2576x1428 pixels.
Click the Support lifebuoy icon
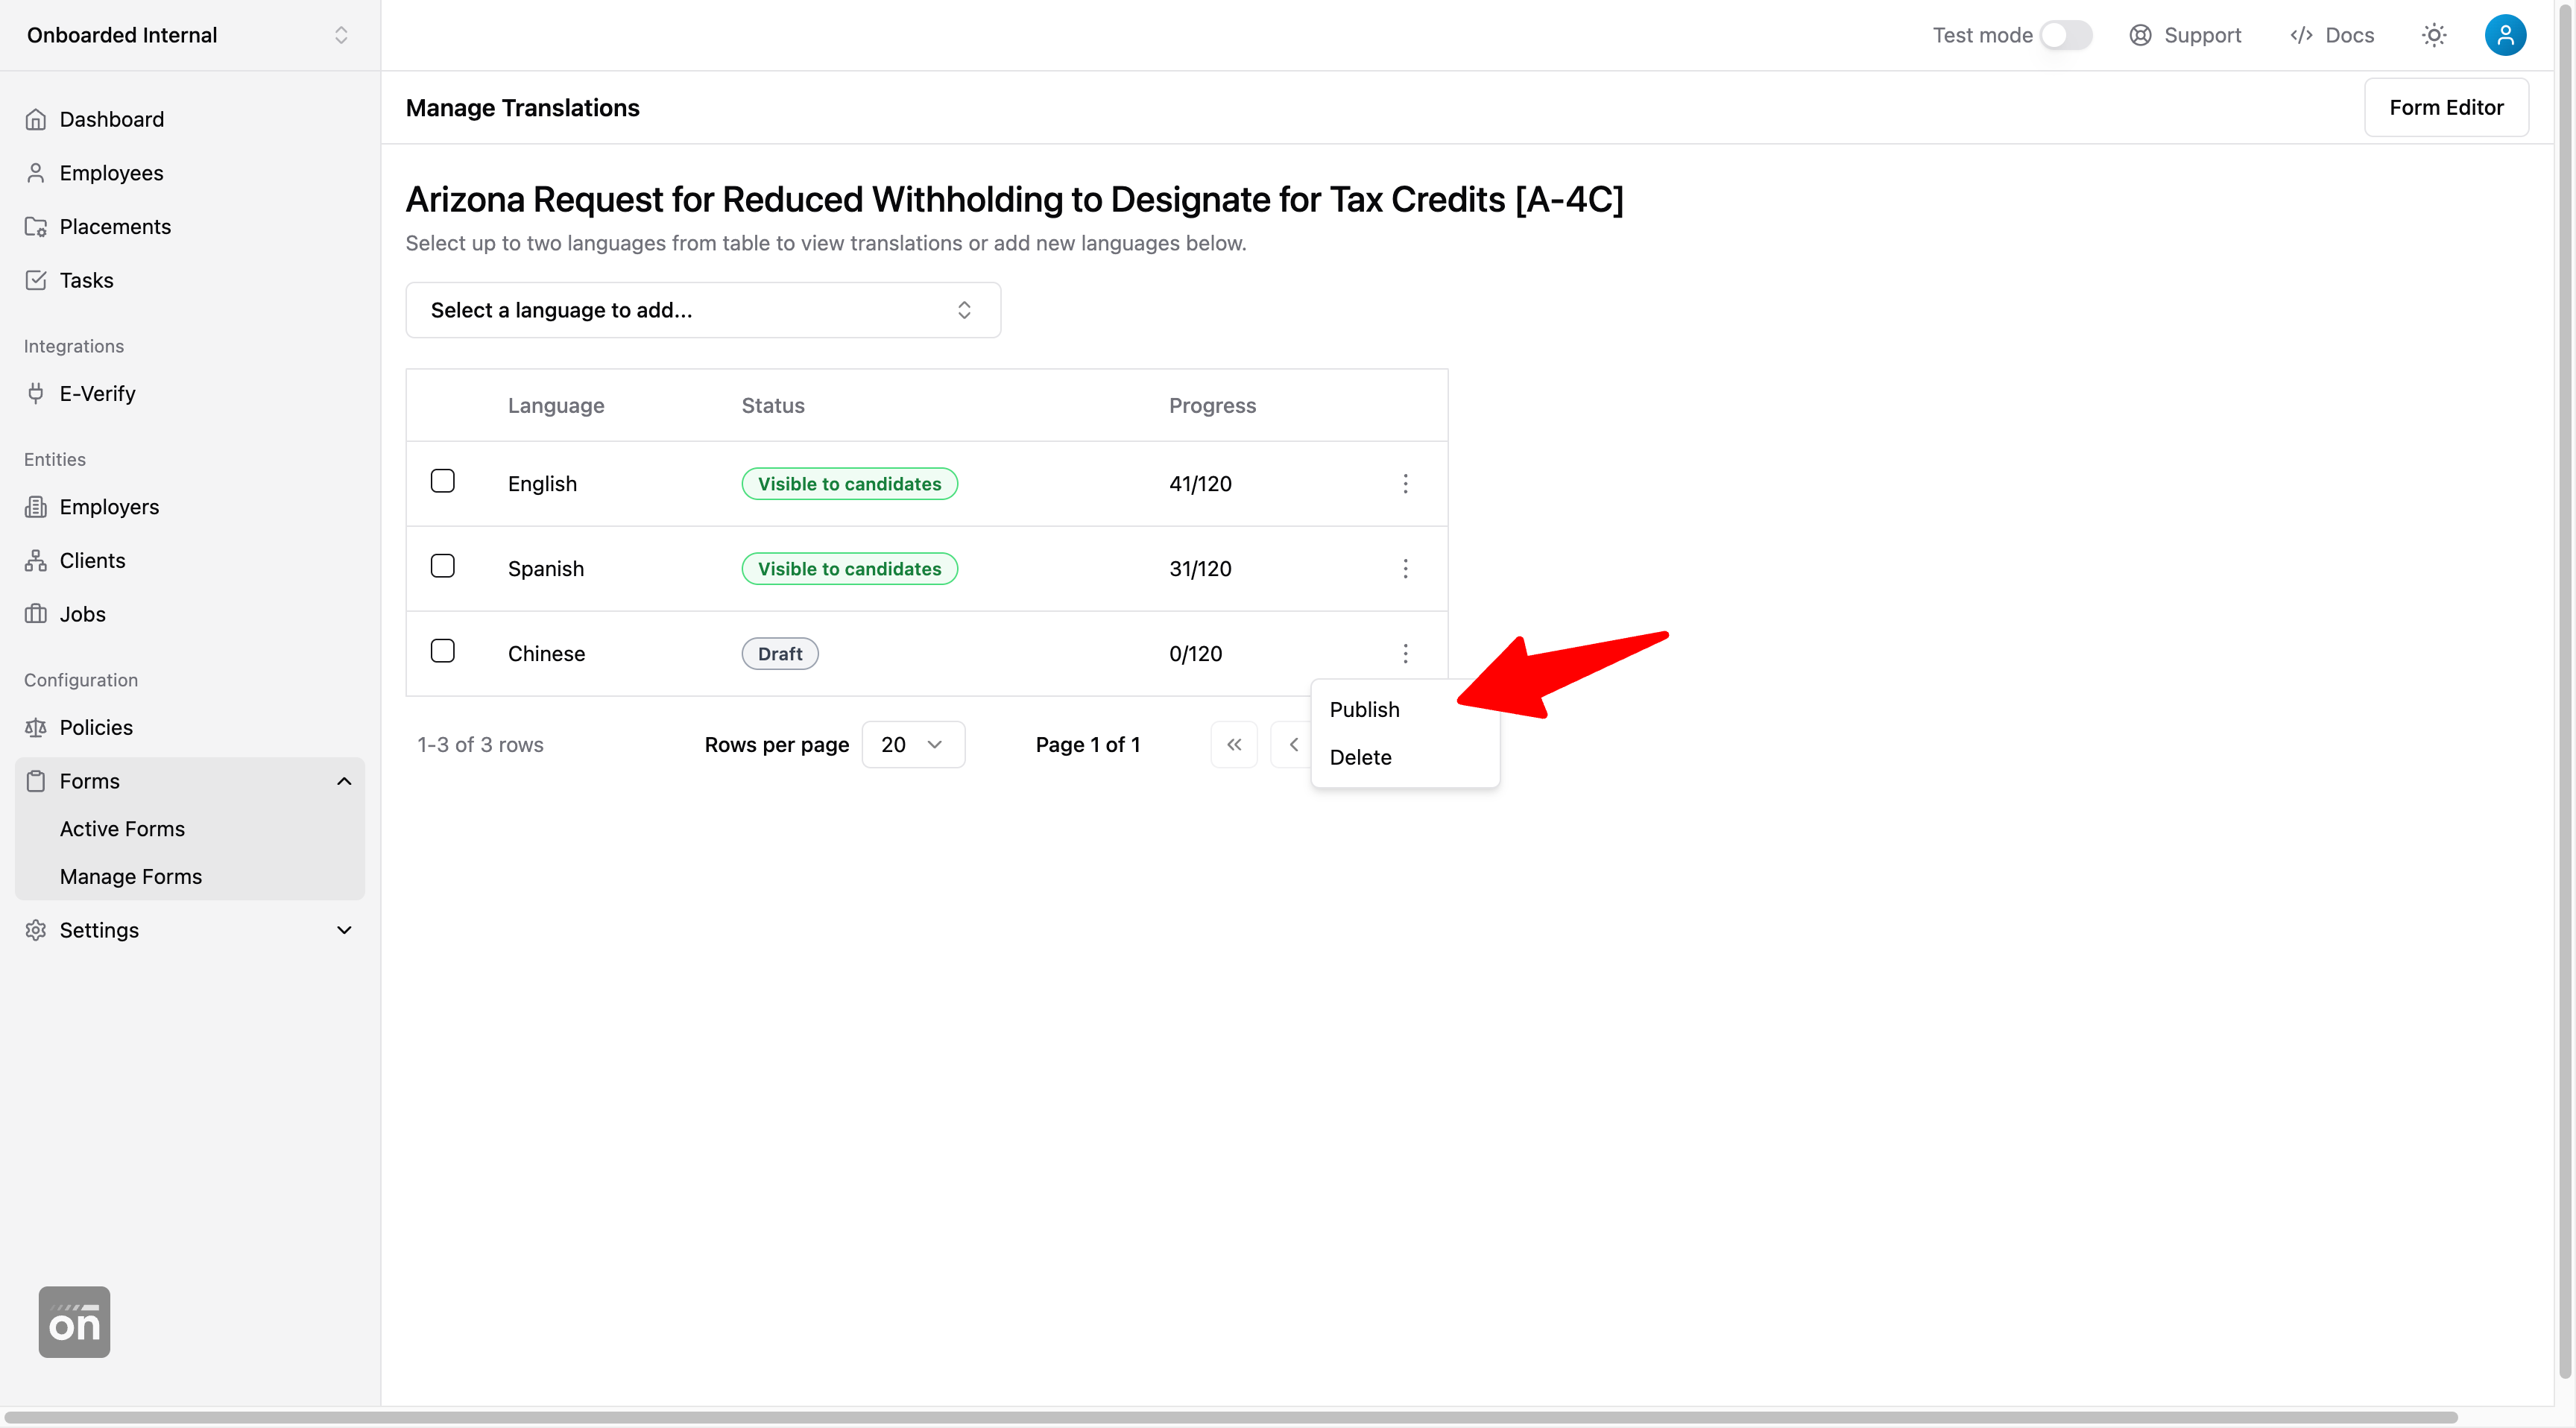pos(2140,35)
